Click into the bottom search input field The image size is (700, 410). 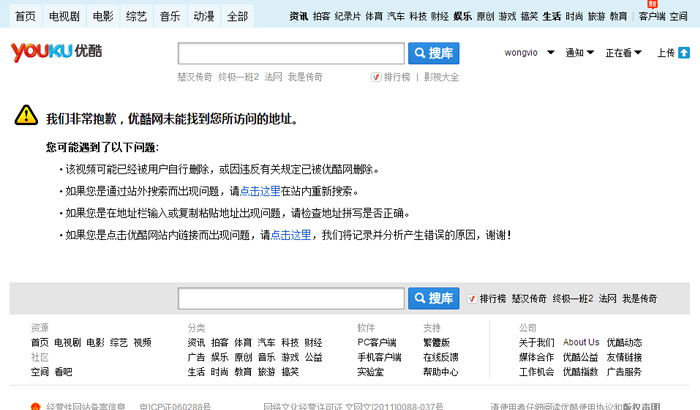click(x=291, y=298)
